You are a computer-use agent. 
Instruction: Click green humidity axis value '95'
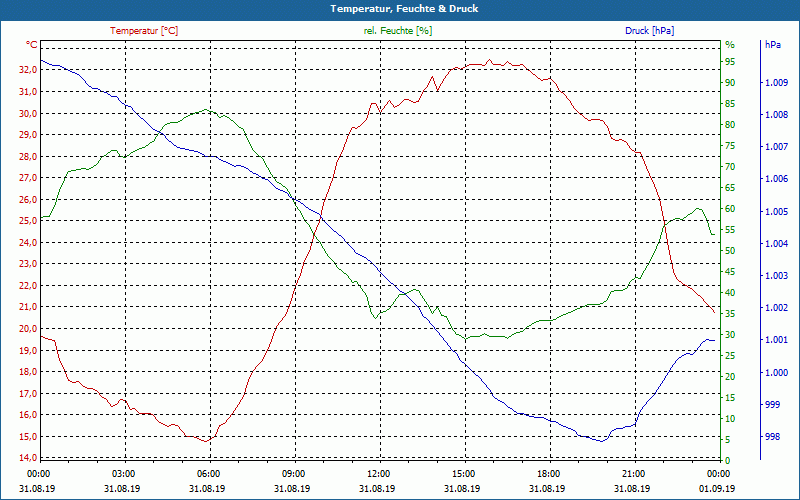[x=730, y=62]
